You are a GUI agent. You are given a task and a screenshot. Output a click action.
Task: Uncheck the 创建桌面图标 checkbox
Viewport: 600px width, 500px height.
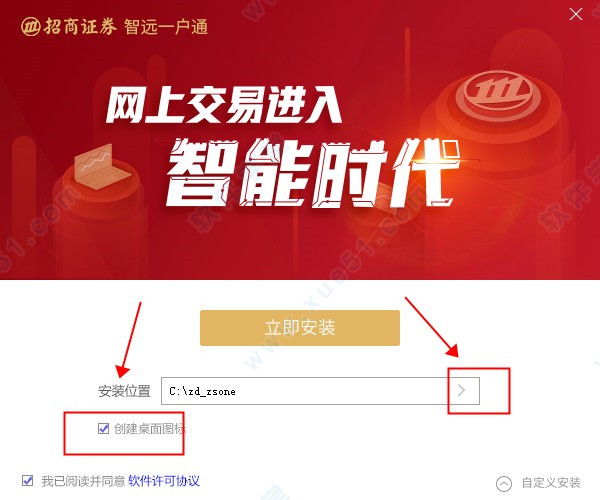point(103,428)
